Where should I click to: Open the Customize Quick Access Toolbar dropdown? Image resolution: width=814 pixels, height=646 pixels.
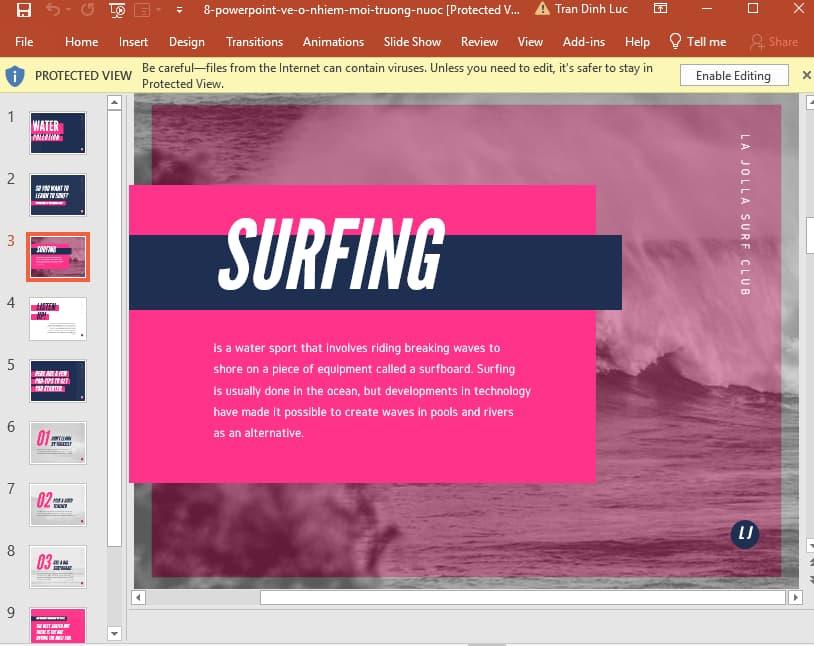tap(180, 10)
